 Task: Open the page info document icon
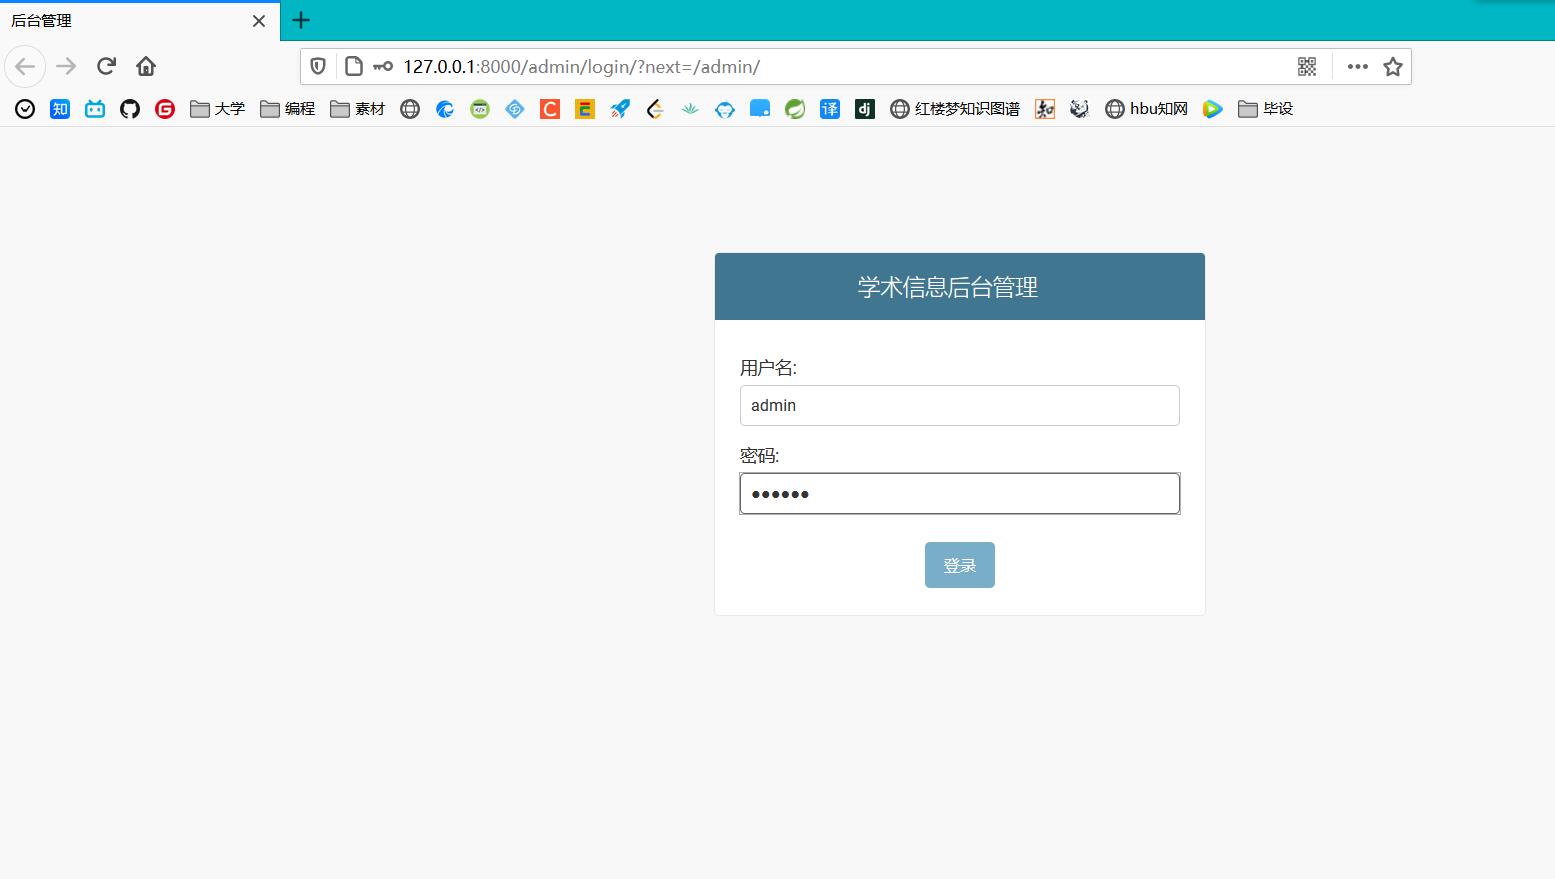(x=353, y=67)
